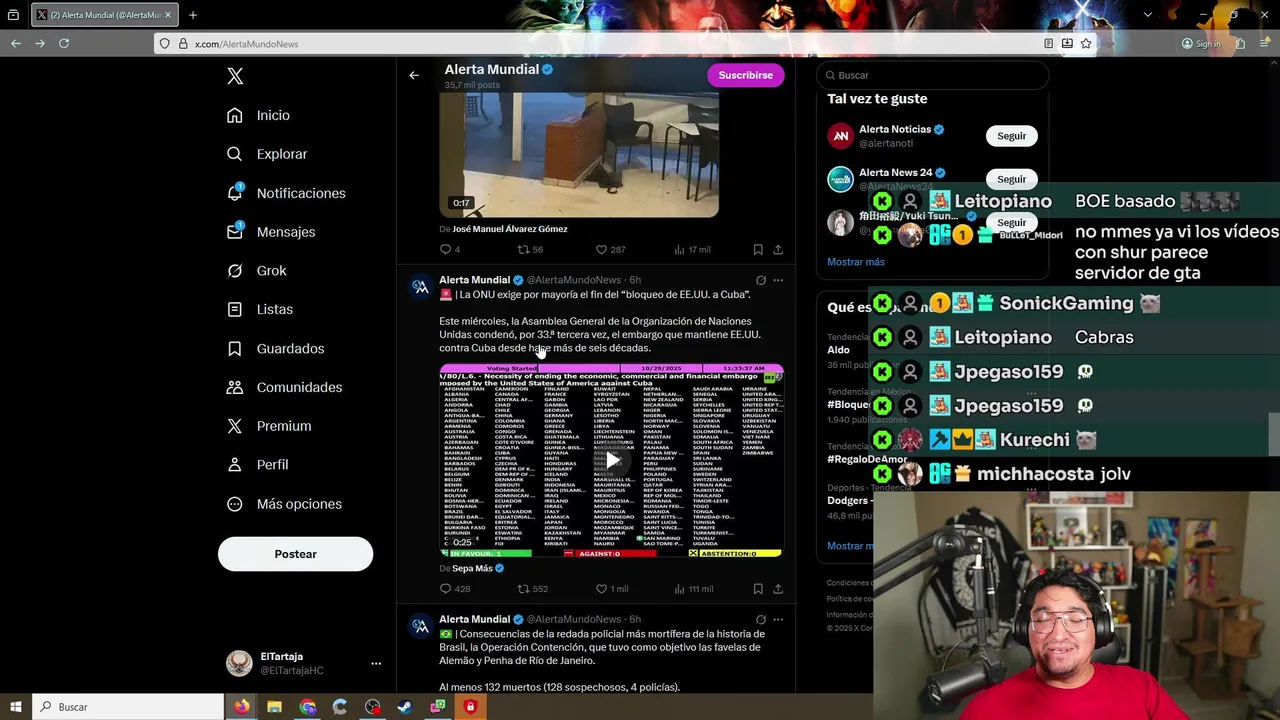Reload the page in the browser
Viewport: 1280px width, 720px height.
click(64, 43)
